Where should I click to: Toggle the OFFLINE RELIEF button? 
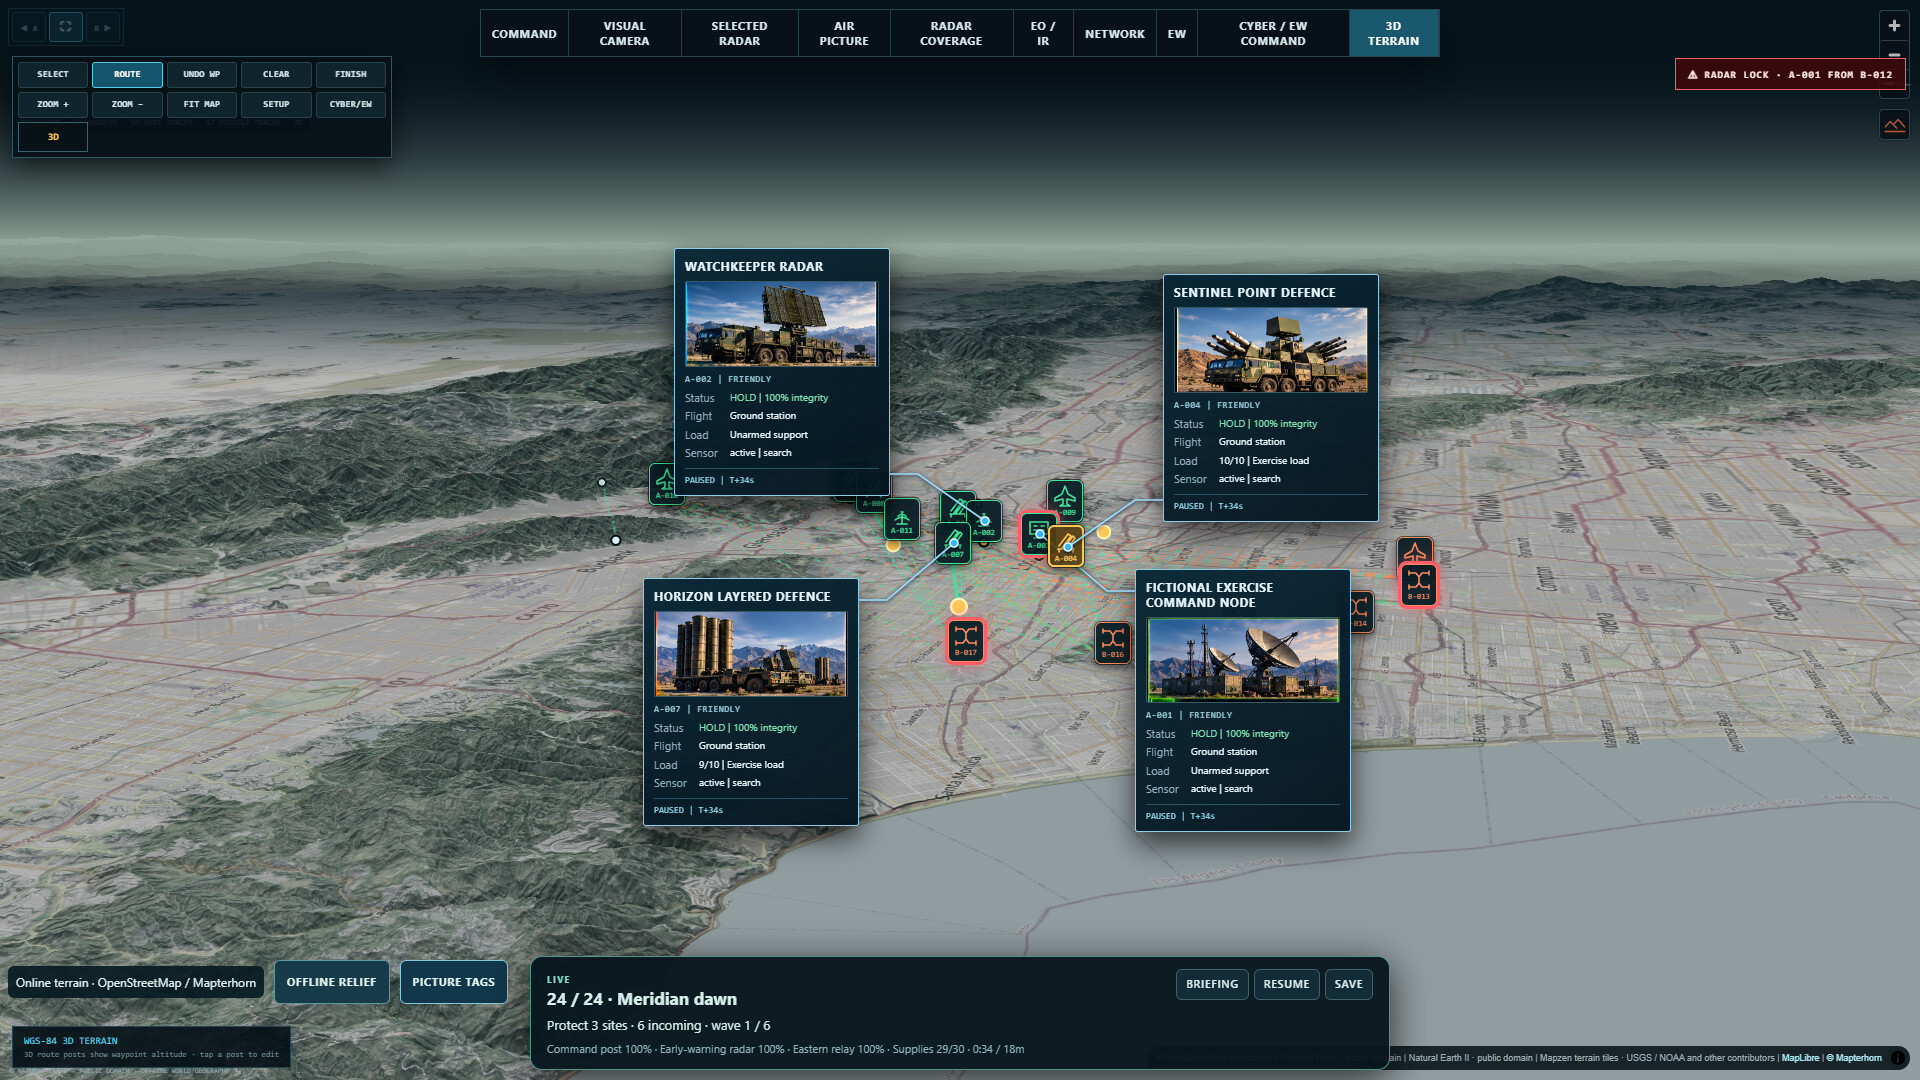[331, 982]
